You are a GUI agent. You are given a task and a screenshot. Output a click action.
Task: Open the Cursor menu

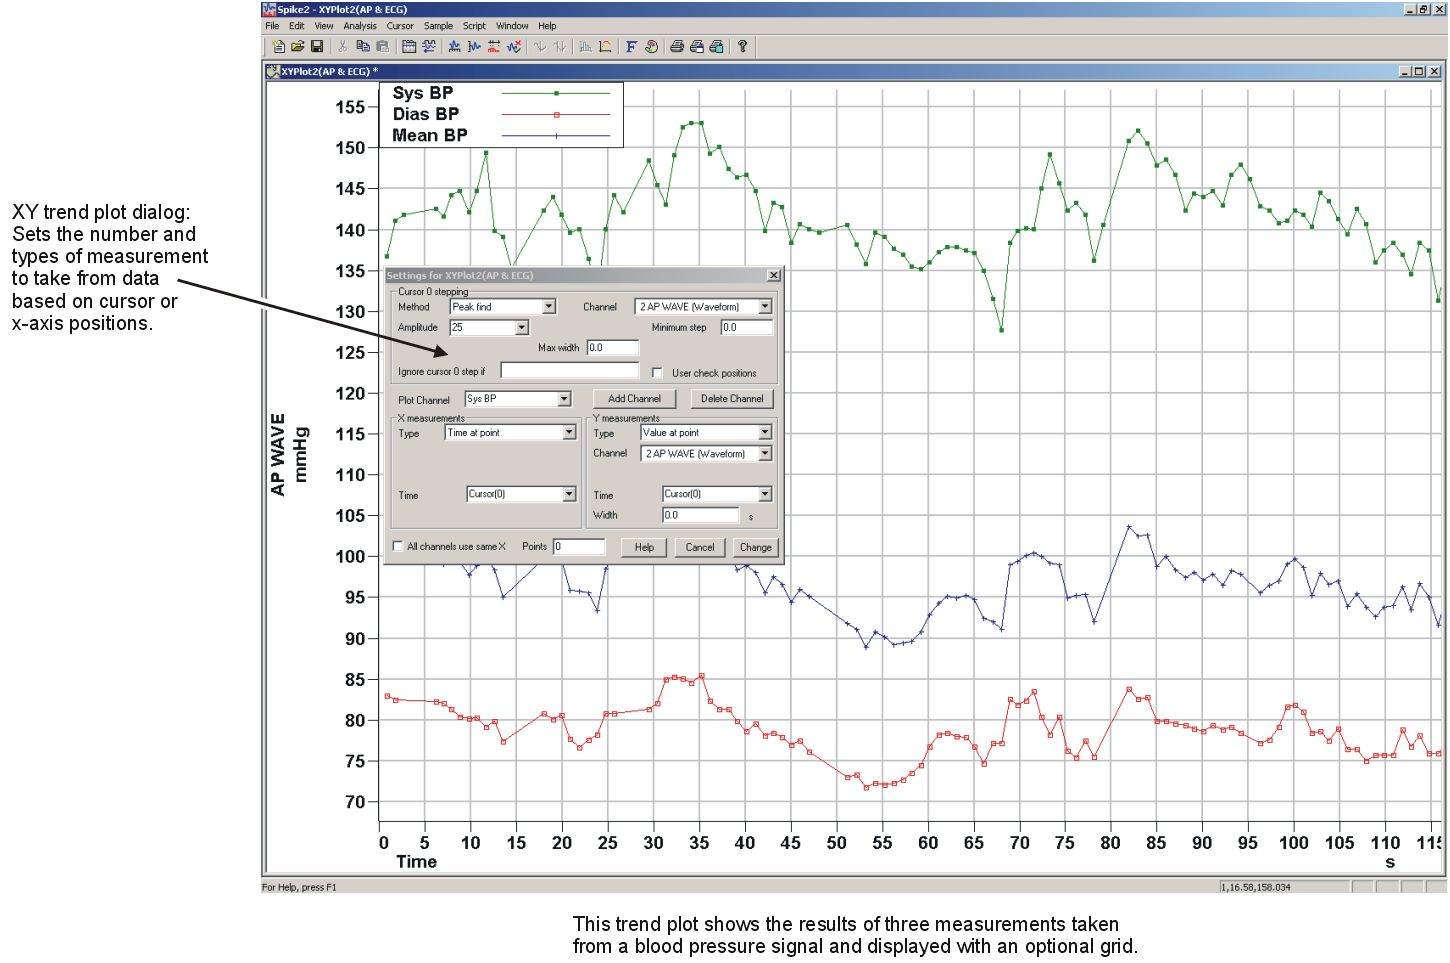pos(400,25)
